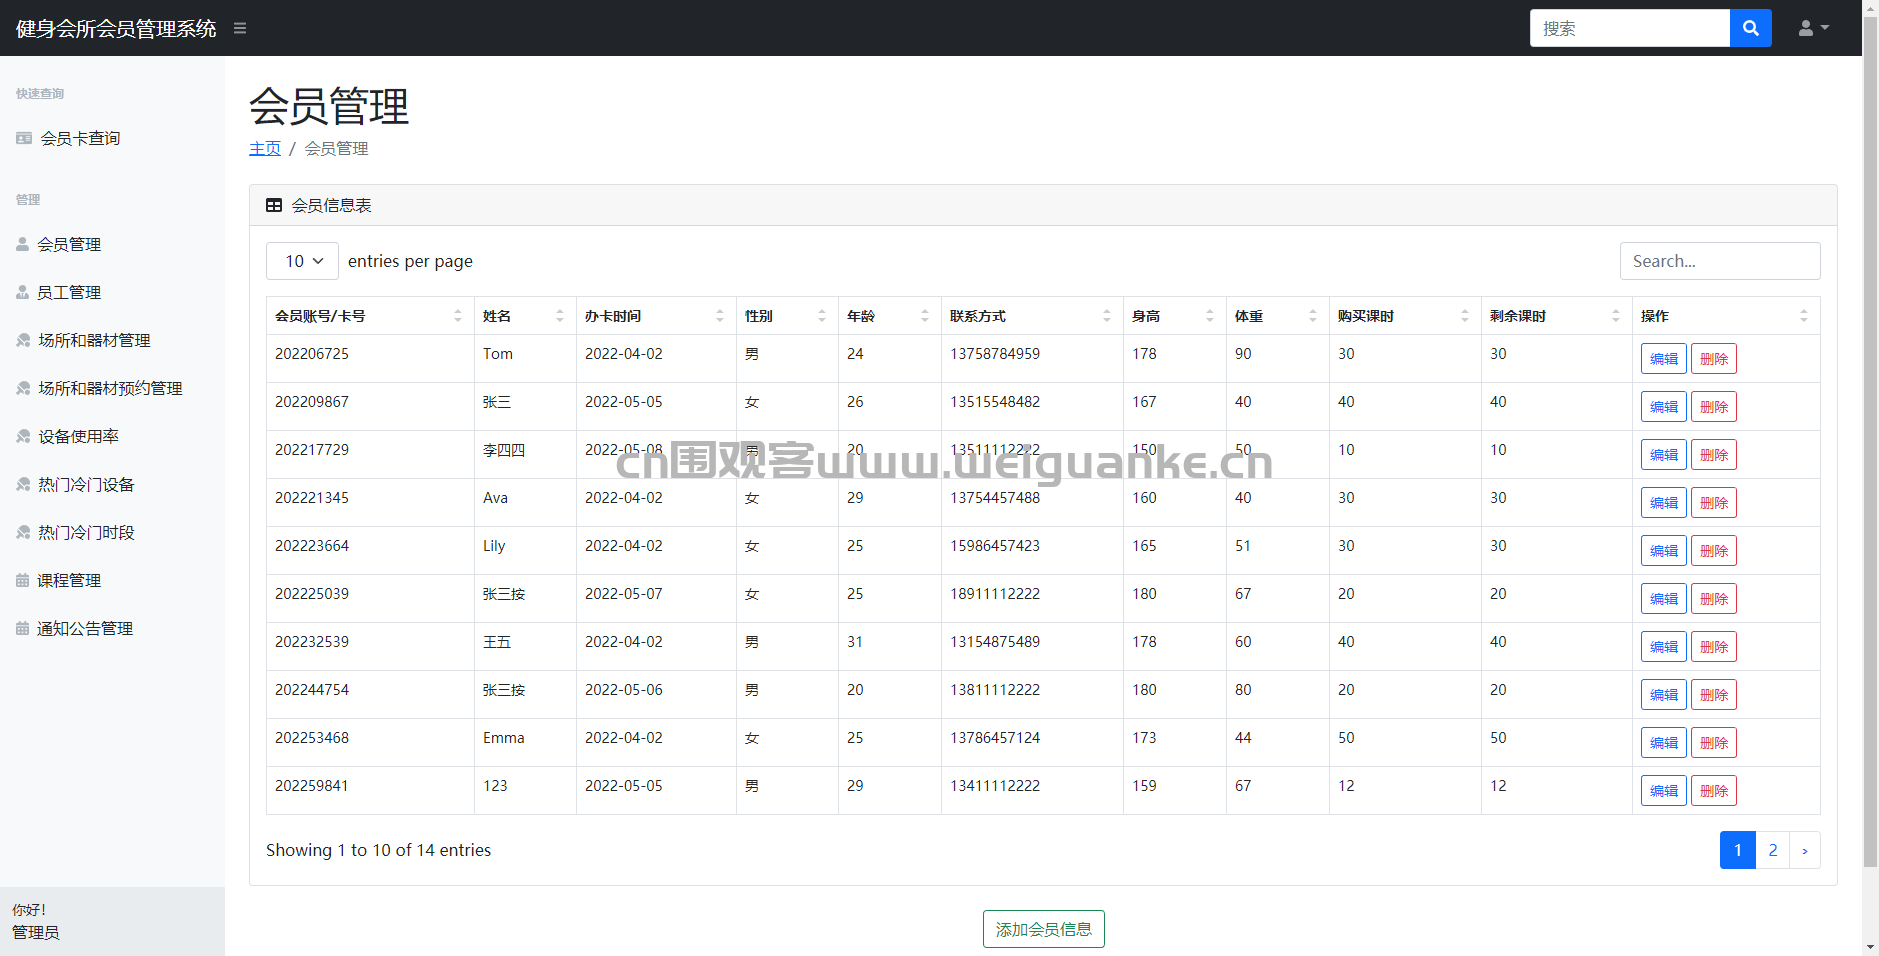The height and width of the screenshot is (956, 1879).
Task: Toggle the sidebar hamburger menu icon
Action: click(x=240, y=28)
